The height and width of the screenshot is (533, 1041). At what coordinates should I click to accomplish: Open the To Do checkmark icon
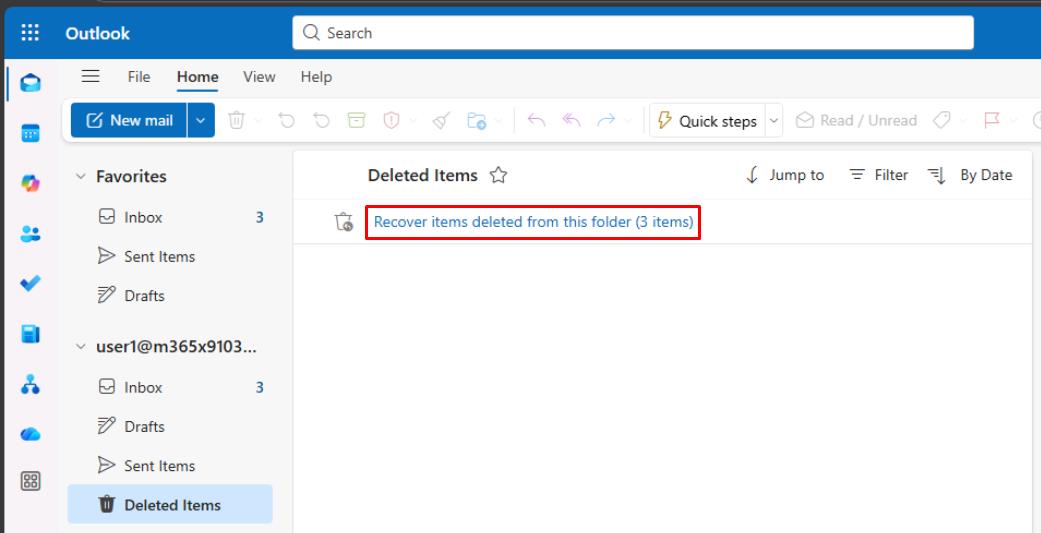click(x=30, y=283)
